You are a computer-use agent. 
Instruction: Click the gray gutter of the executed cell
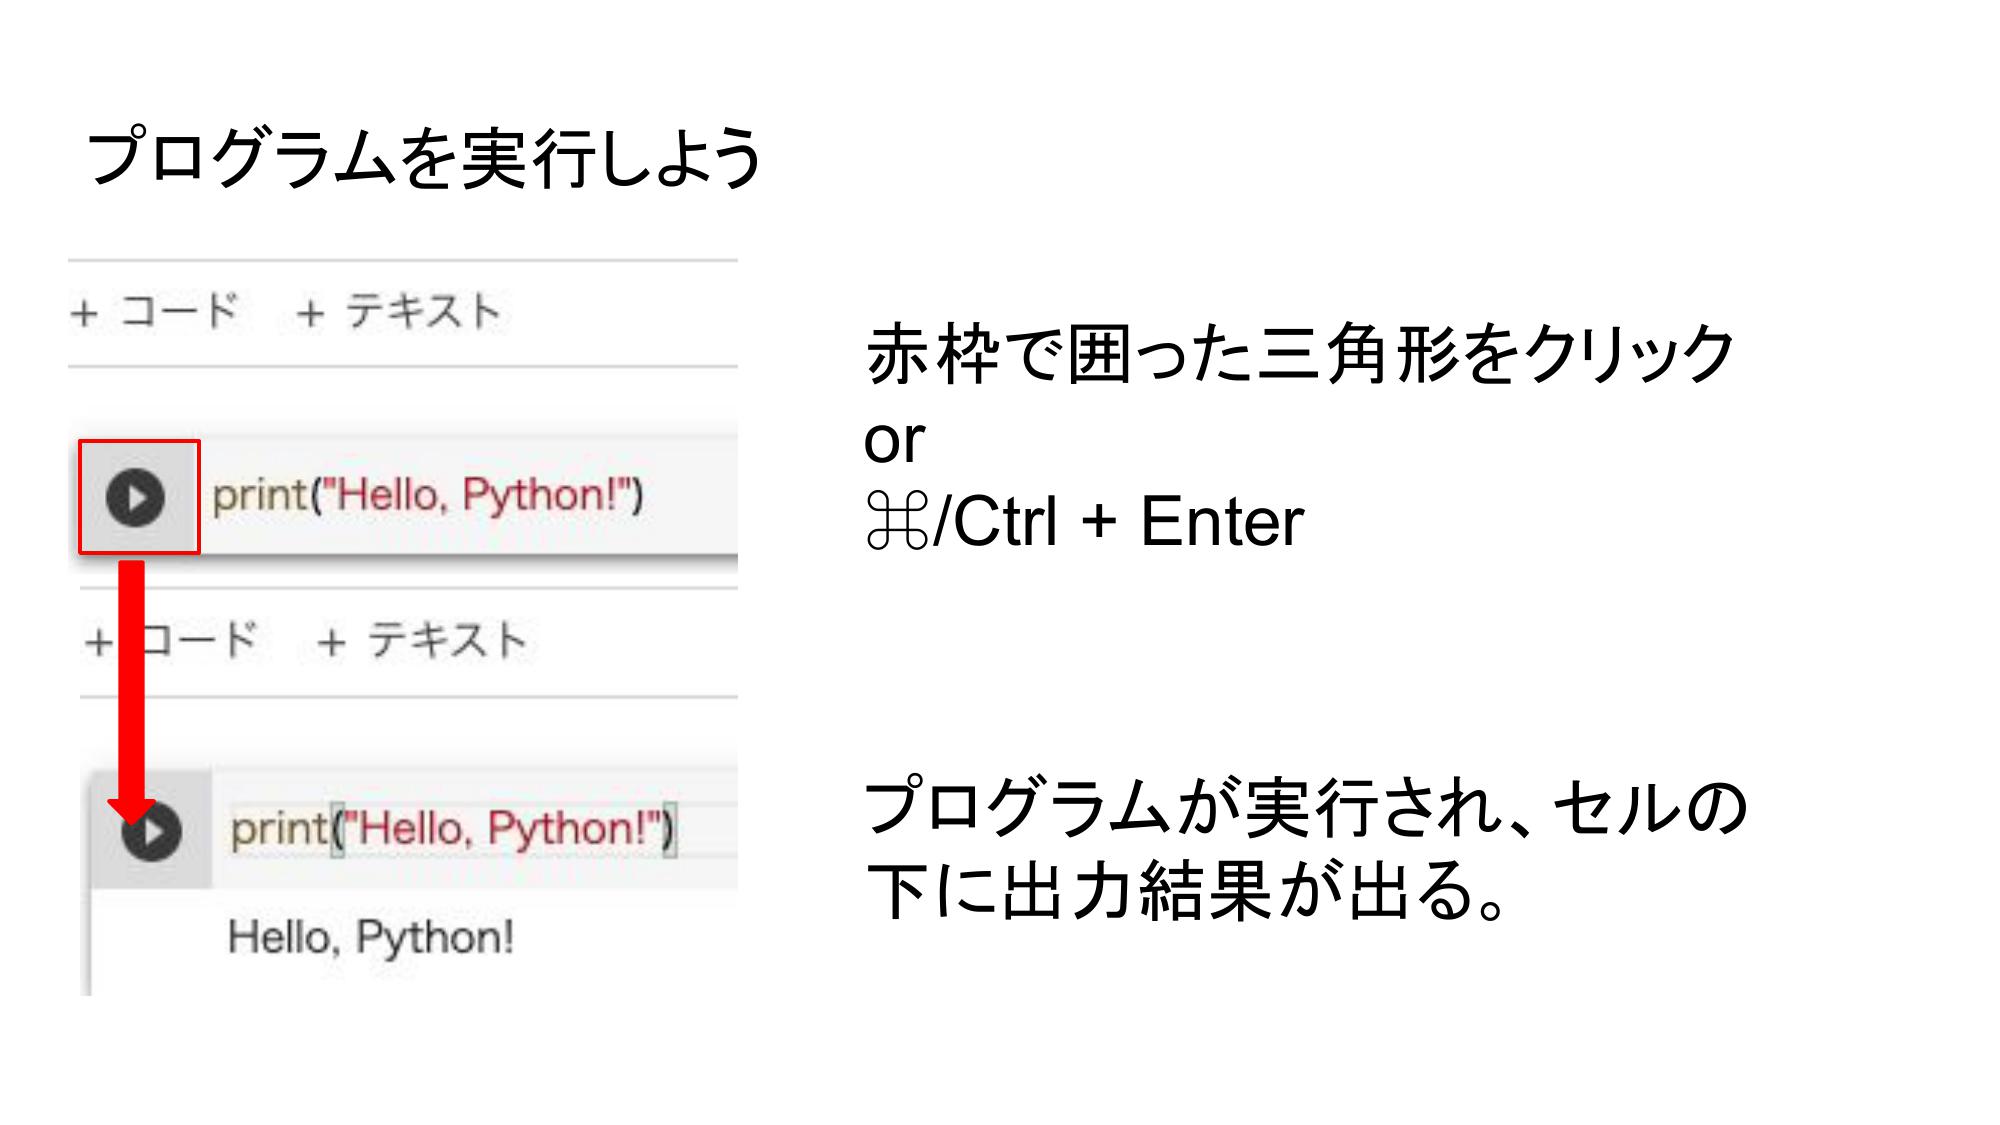[x=151, y=829]
